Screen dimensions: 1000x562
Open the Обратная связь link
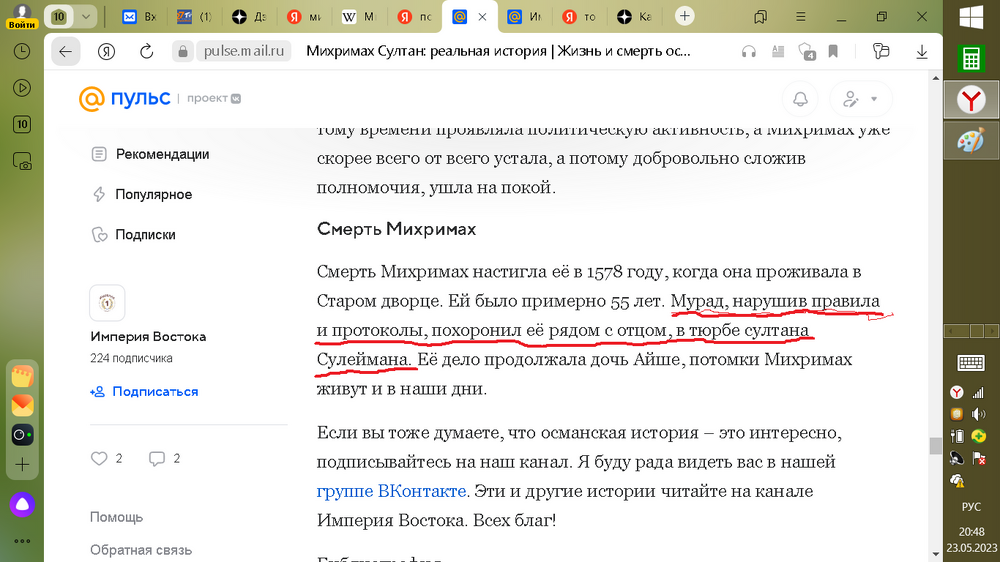coord(140,550)
